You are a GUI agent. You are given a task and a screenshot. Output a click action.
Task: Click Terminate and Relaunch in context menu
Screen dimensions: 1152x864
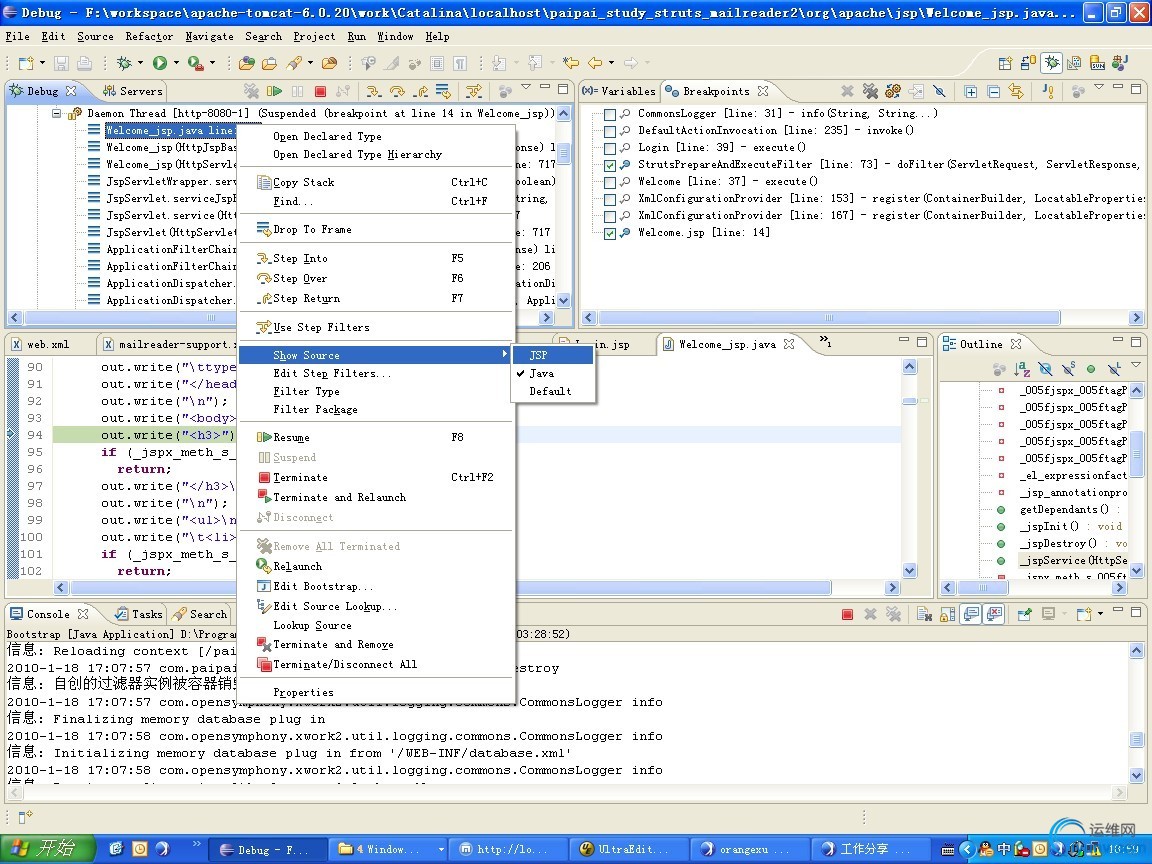pyautogui.click(x=377, y=497)
